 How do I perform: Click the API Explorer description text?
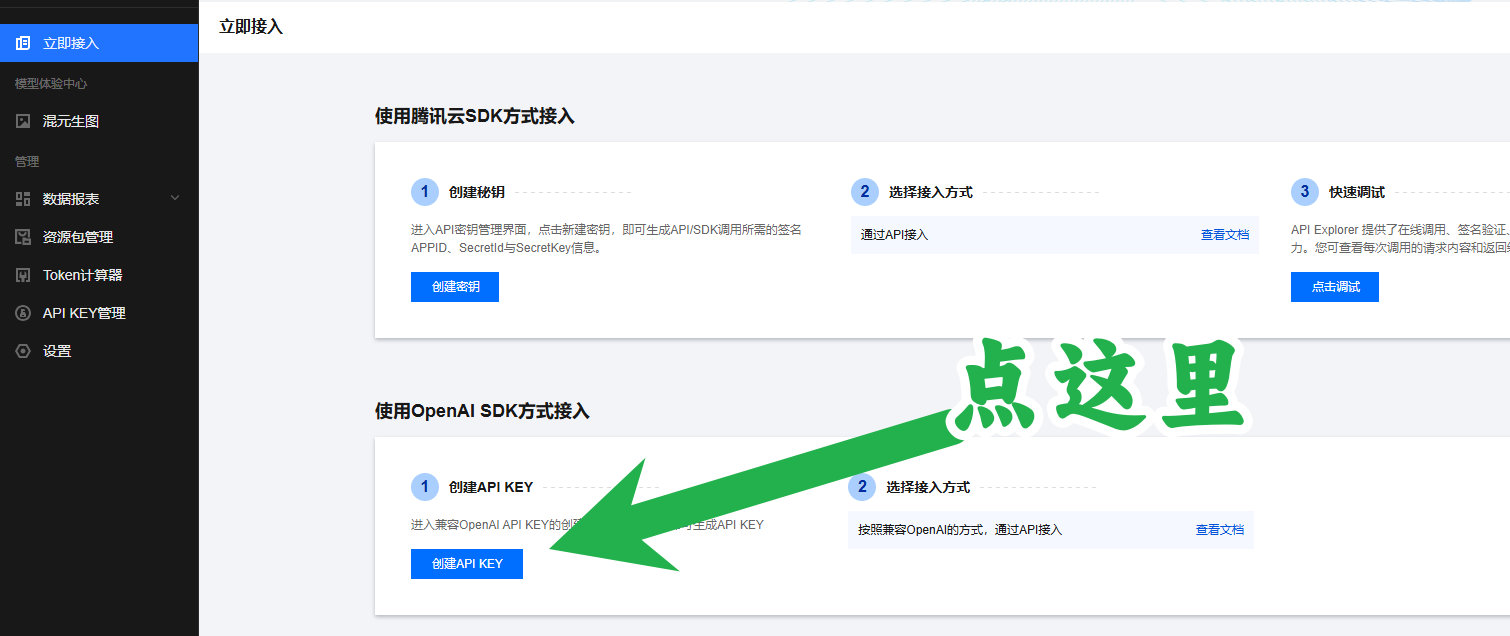(x=1400, y=238)
